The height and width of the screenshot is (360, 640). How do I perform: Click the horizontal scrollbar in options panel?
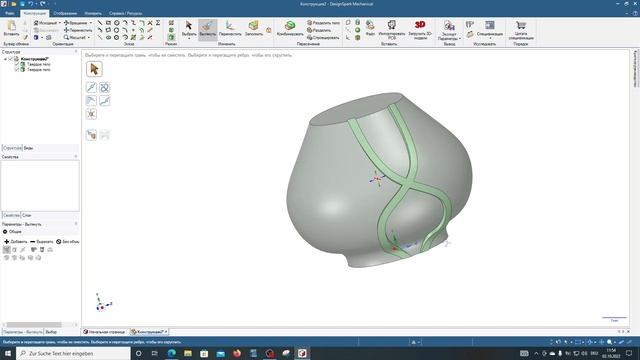pyautogui.click(x=34, y=325)
